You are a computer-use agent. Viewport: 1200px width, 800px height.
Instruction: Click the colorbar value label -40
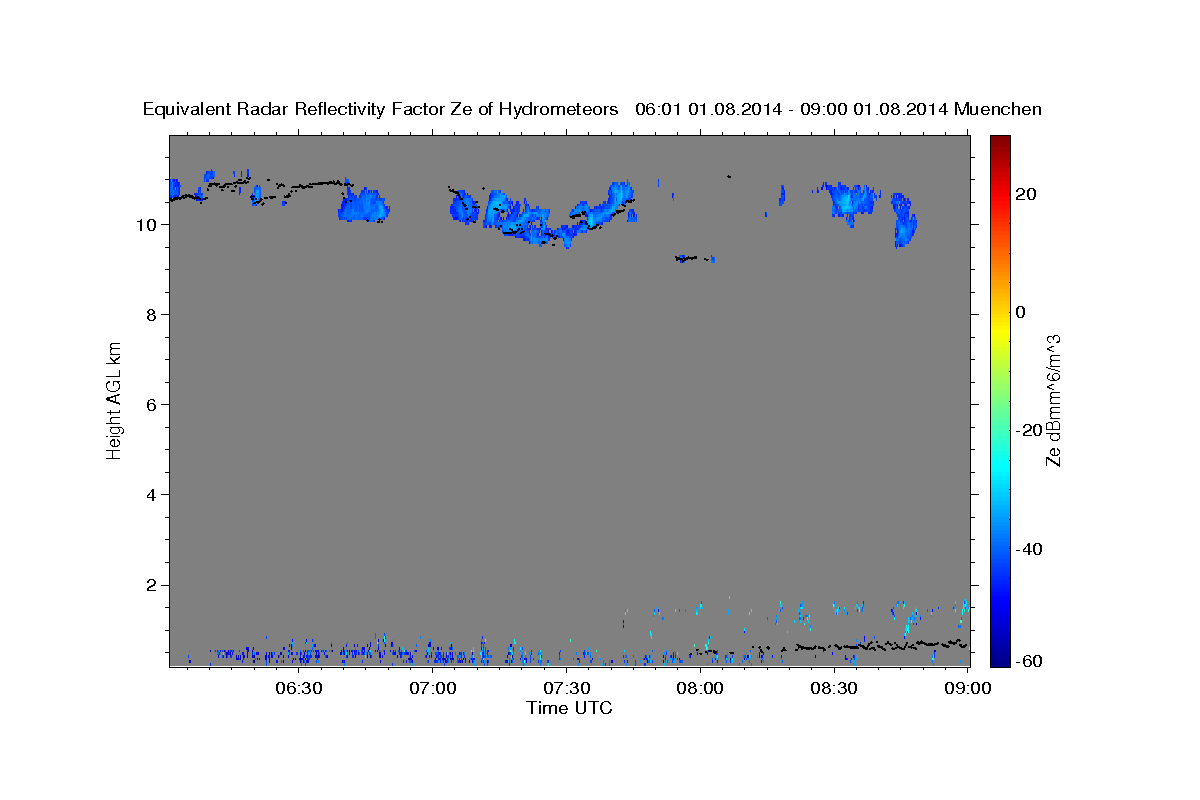click(1029, 549)
